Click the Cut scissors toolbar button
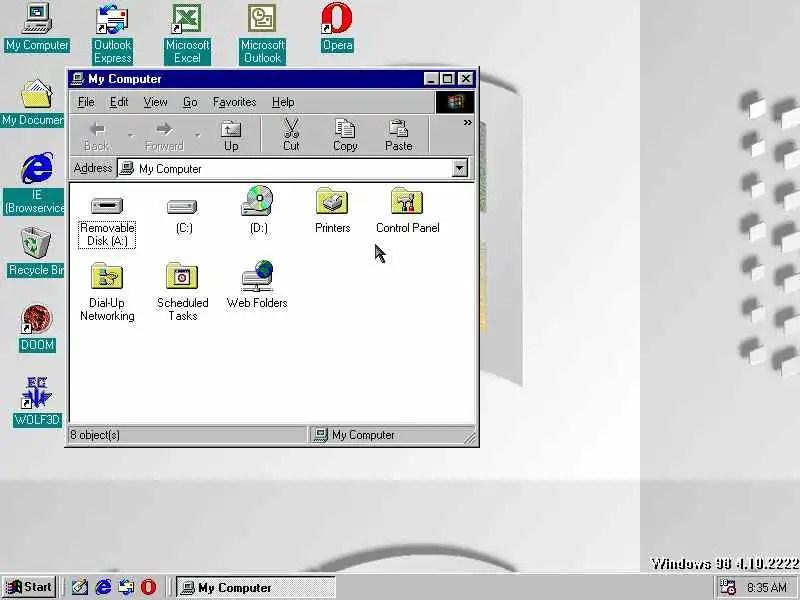The height and width of the screenshot is (600, 800). 291,134
